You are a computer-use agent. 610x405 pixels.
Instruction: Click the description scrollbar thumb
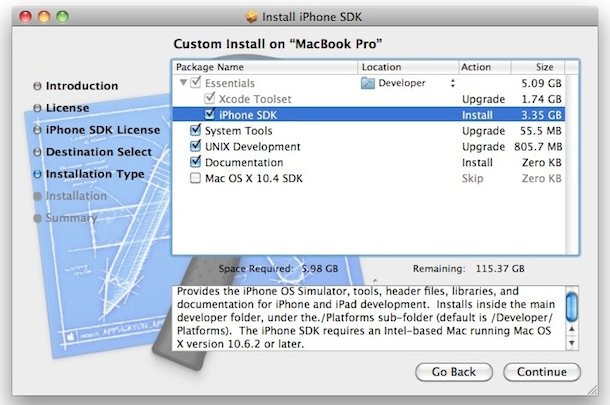pos(571,307)
